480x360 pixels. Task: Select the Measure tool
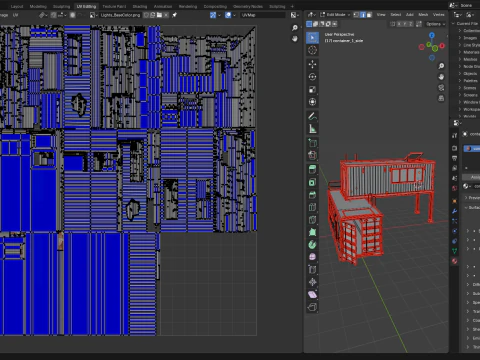(x=312, y=129)
